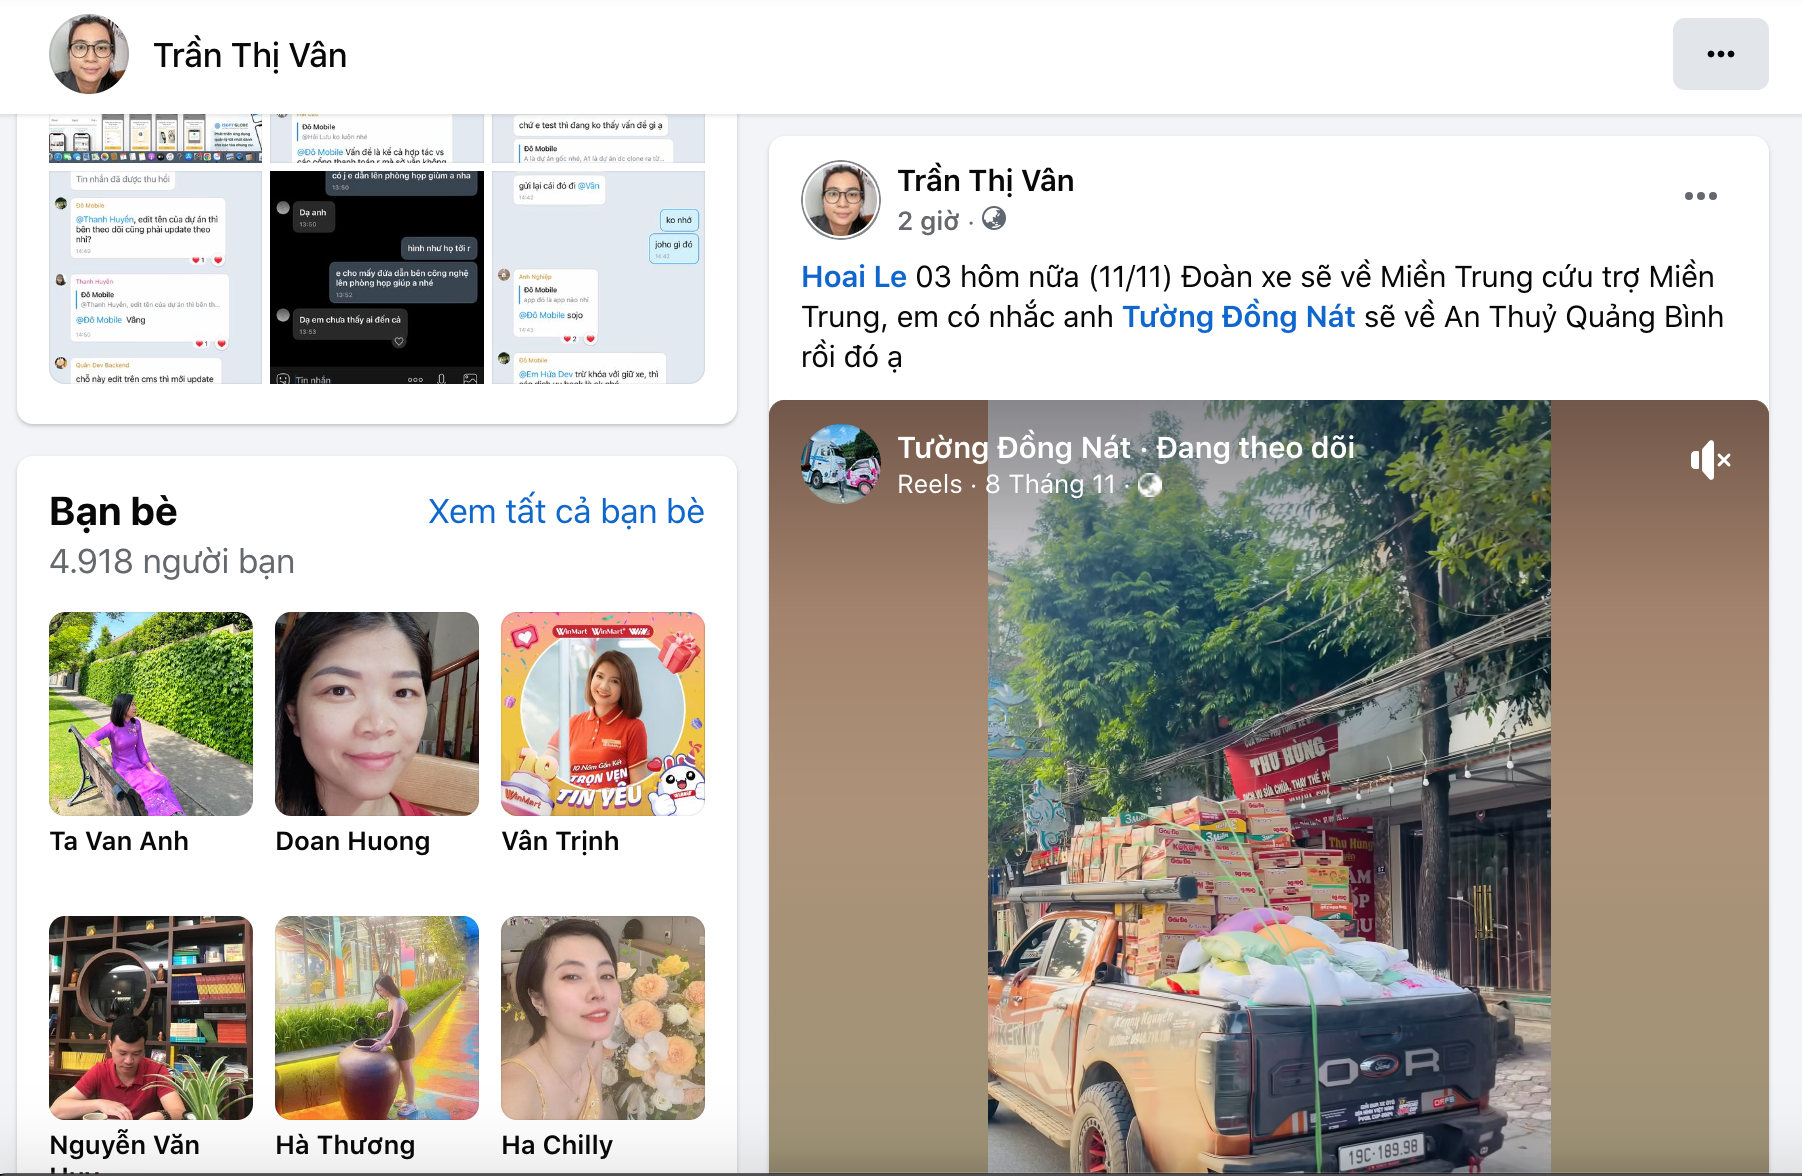The height and width of the screenshot is (1176, 1802).
Task: Select the "Trần Thị Vân" name in the top header
Action: click(250, 55)
